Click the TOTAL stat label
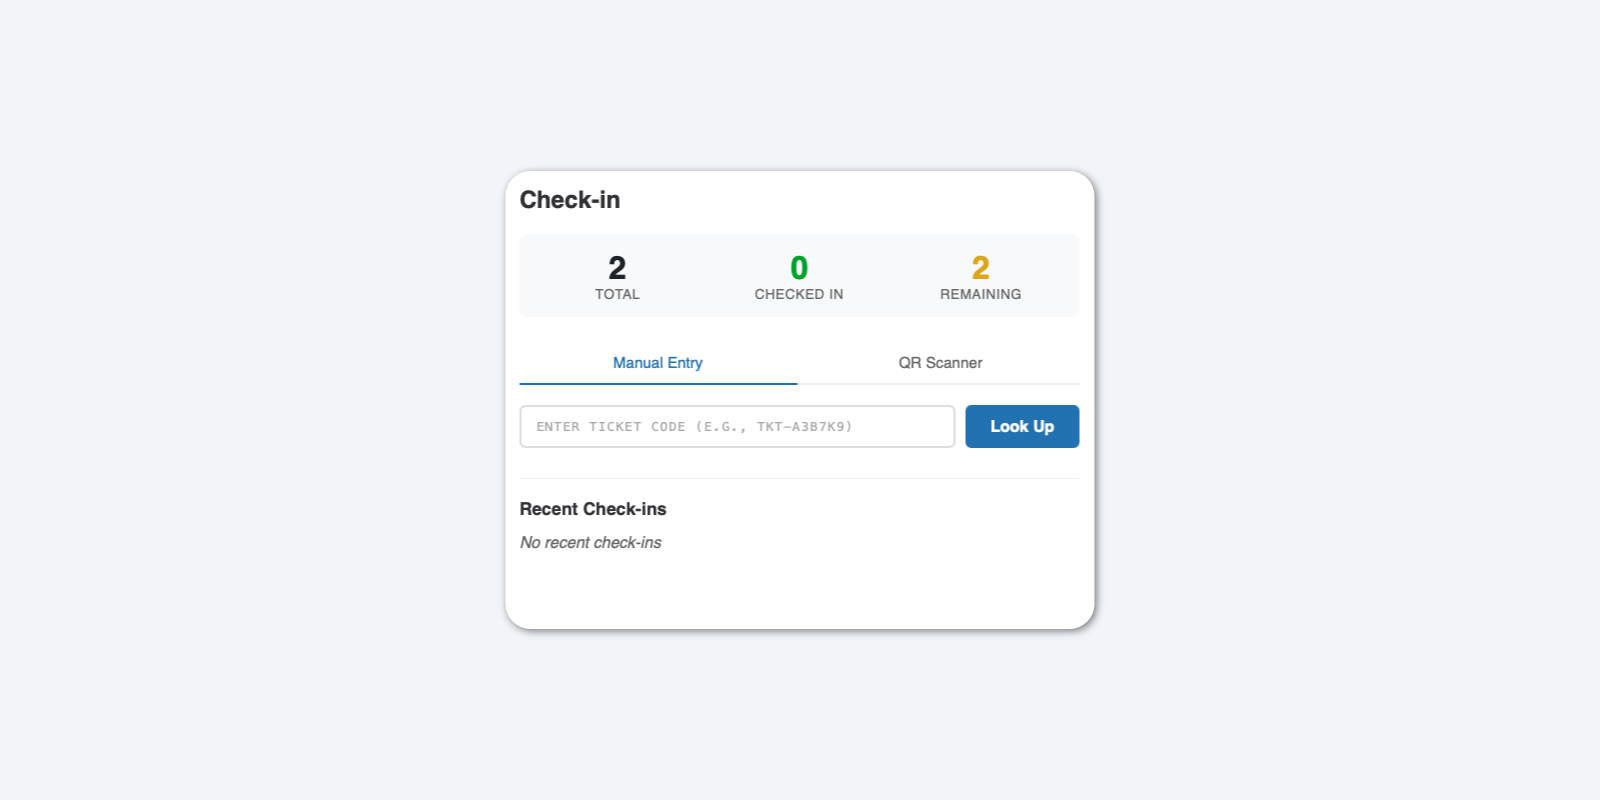 click(617, 294)
